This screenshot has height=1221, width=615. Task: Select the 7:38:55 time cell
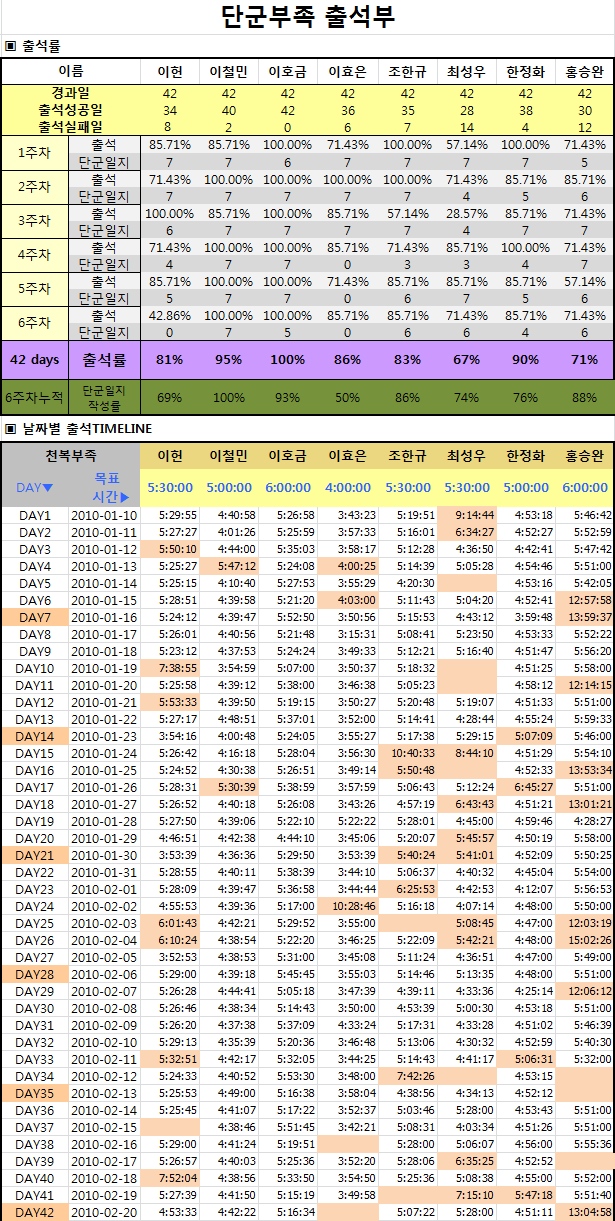coord(169,668)
